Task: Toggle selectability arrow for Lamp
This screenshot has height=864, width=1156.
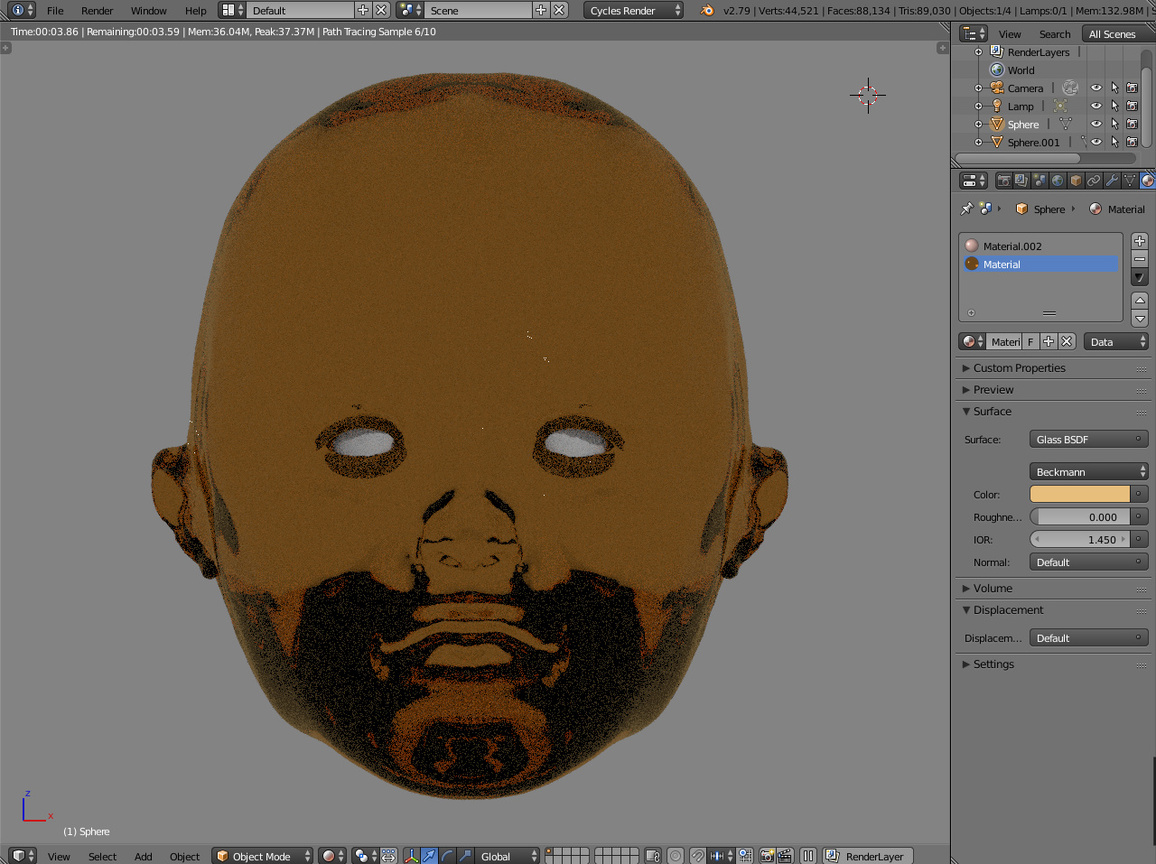Action: coord(1114,106)
